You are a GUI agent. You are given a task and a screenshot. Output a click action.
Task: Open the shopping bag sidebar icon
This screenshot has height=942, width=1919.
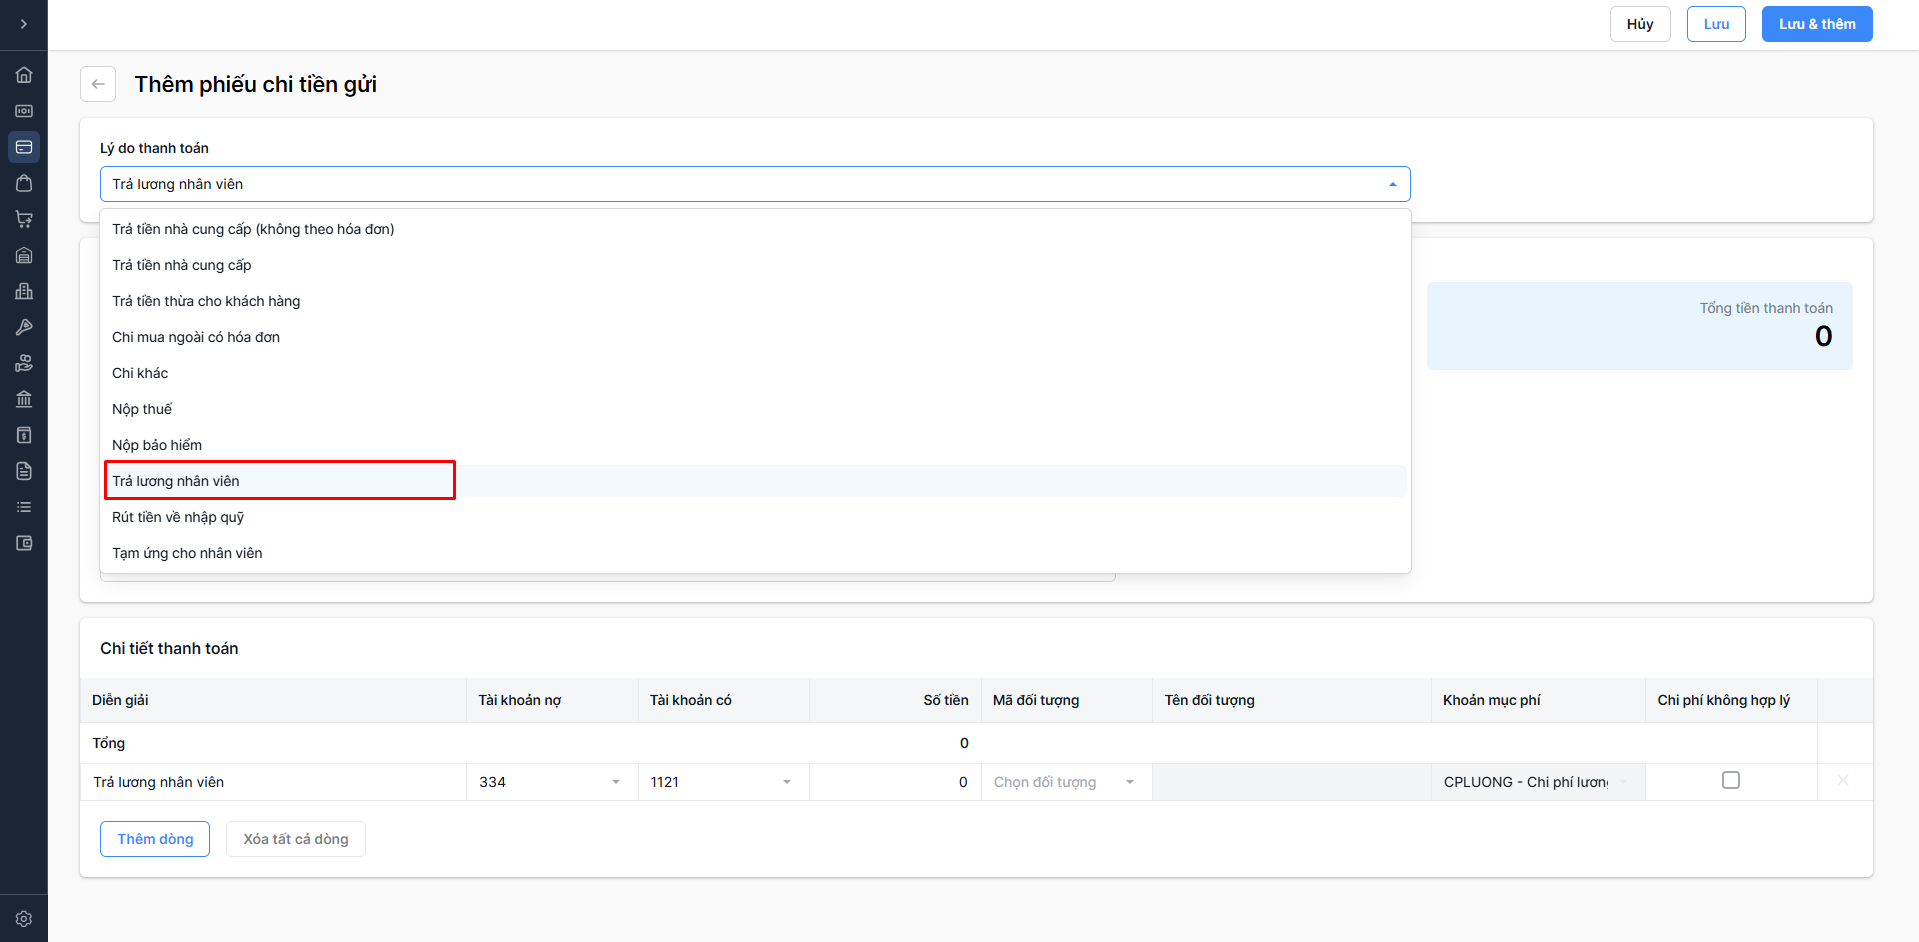pyautogui.click(x=24, y=183)
